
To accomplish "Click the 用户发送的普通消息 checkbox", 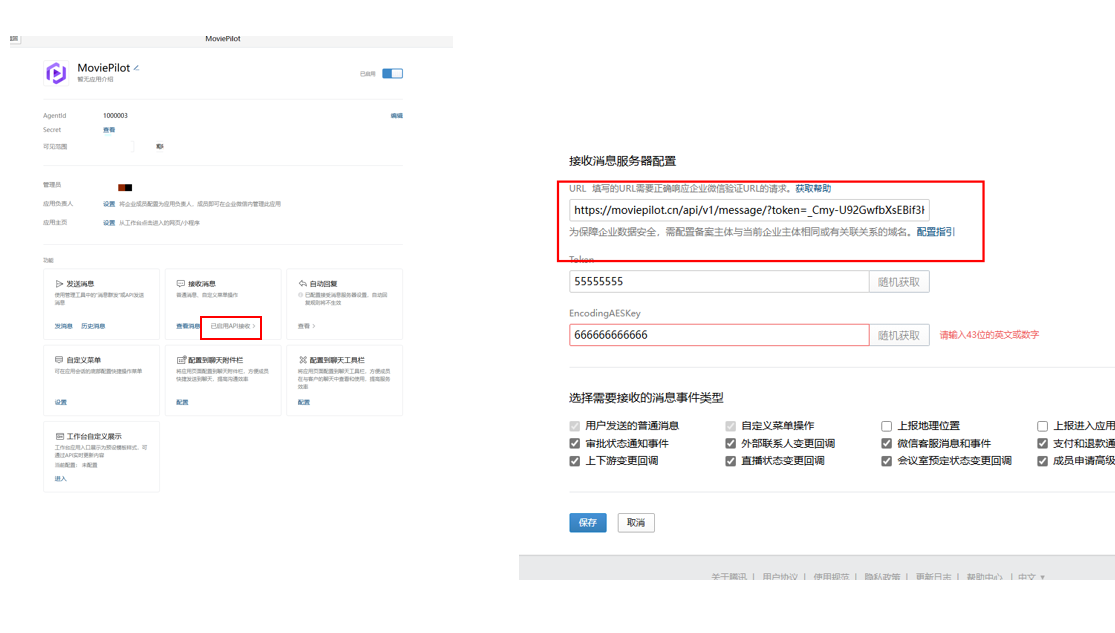I will [x=575, y=426].
